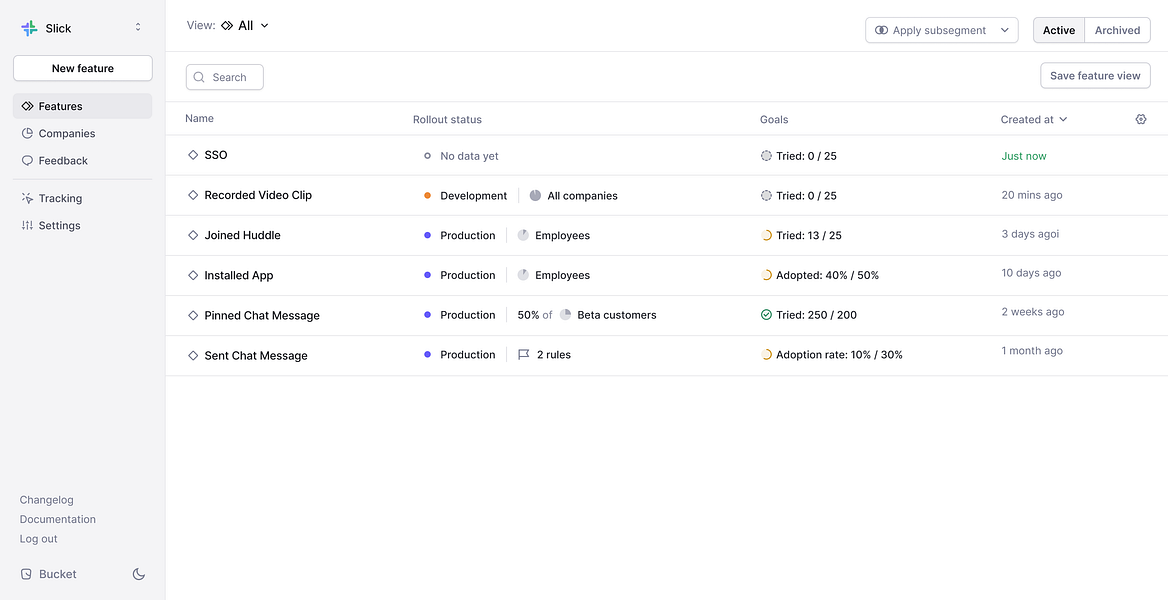The width and height of the screenshot is (1168, 600).
Task: Open table column settings gear
Action: point(1141,119)
